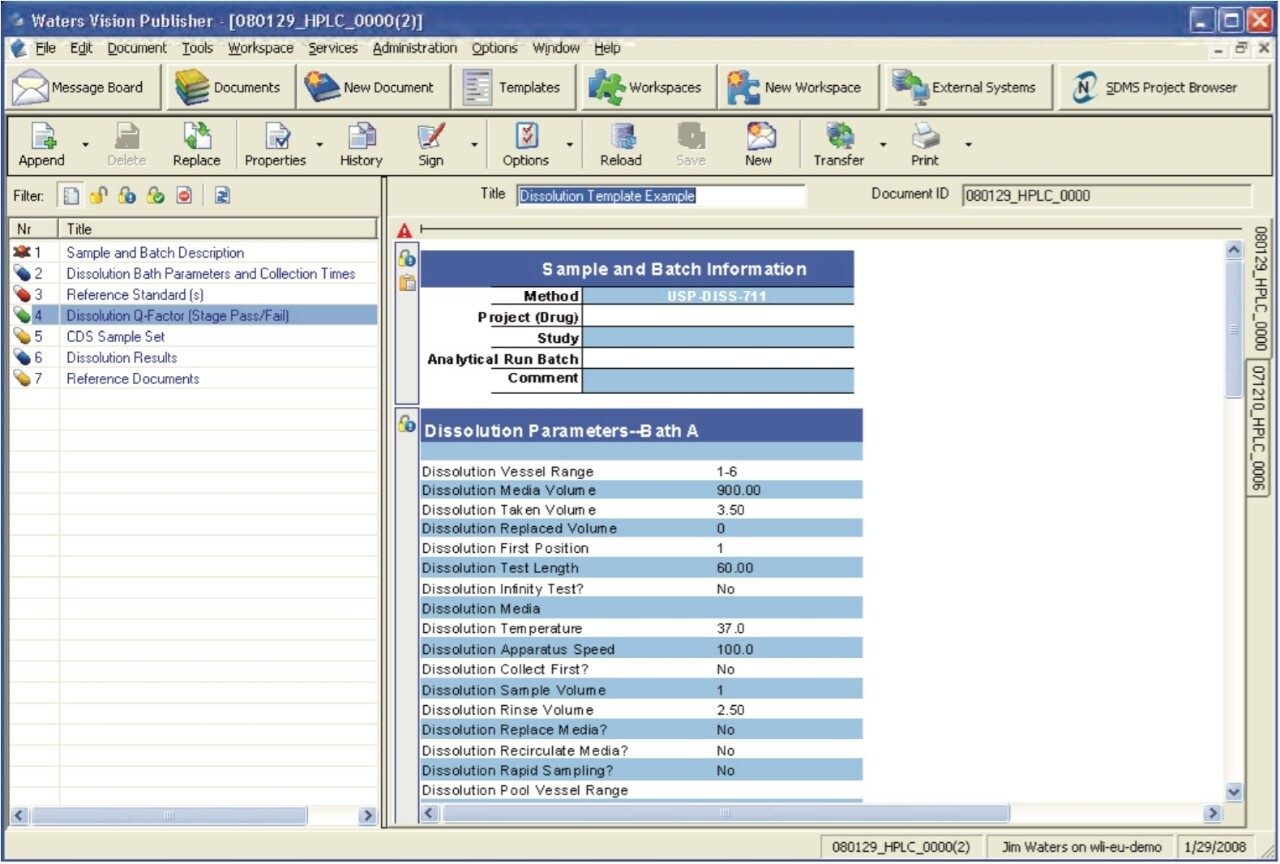Open the Properties dropdown arrow
Viewport: 1280px width, 864px height.
[x=320, y=145]
